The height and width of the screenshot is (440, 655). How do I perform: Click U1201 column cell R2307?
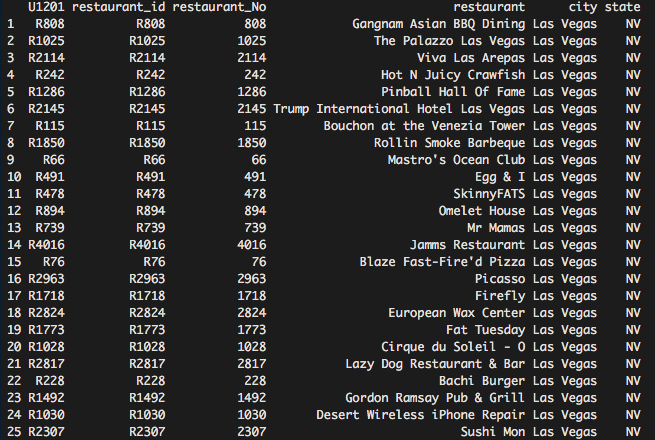pyautogui.click(x=46, y=432)
